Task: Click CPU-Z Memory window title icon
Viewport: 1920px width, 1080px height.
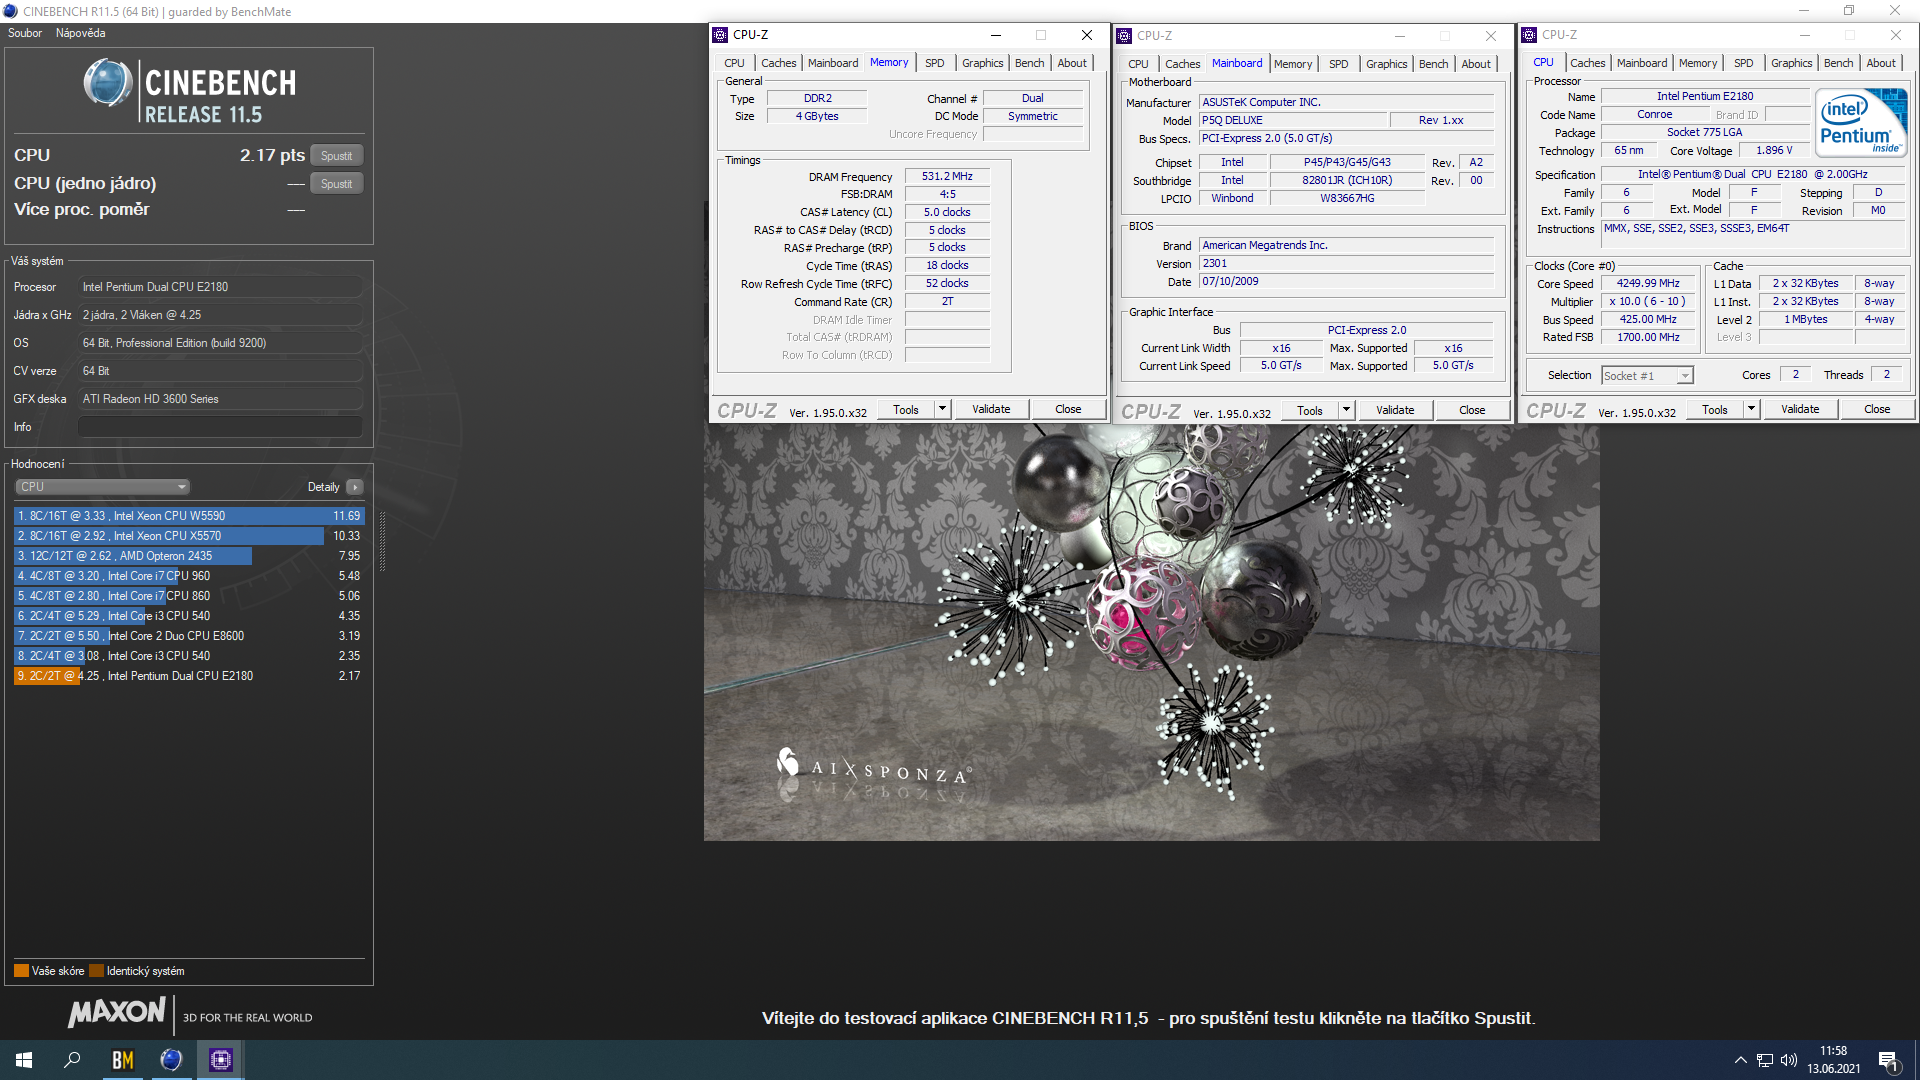Action: point(720,35)
